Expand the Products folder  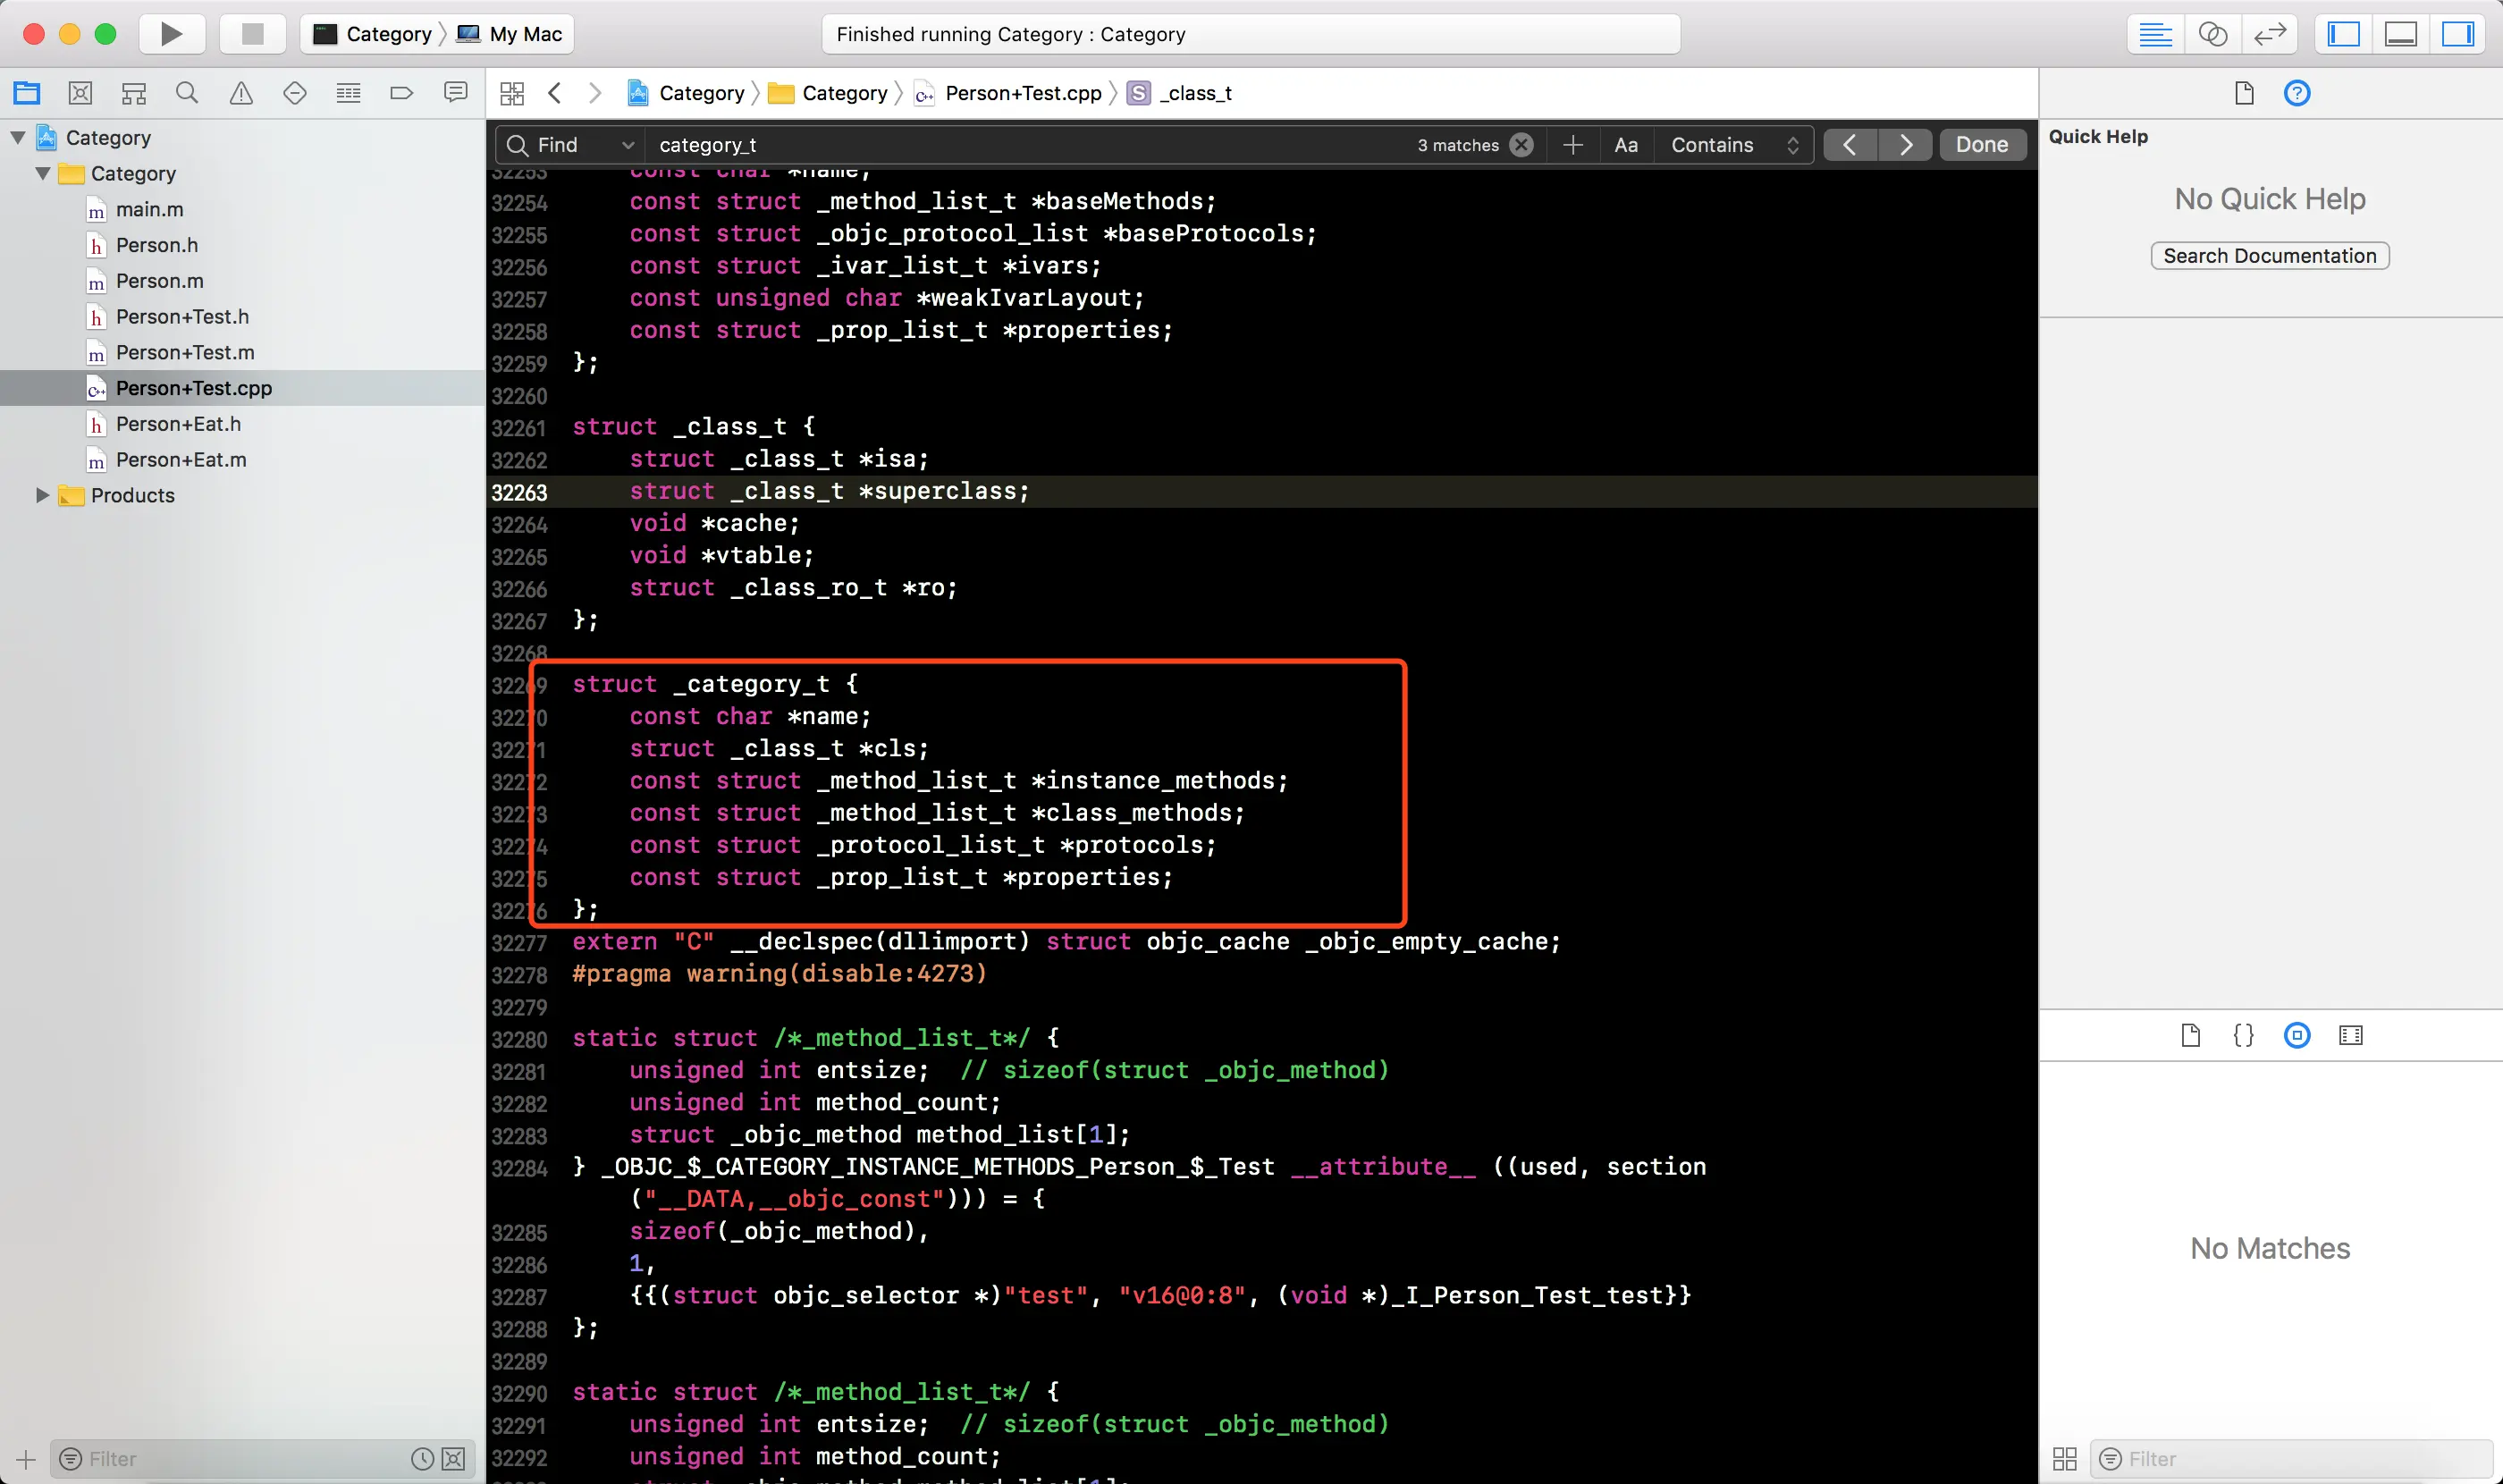[x=42, y=495]
